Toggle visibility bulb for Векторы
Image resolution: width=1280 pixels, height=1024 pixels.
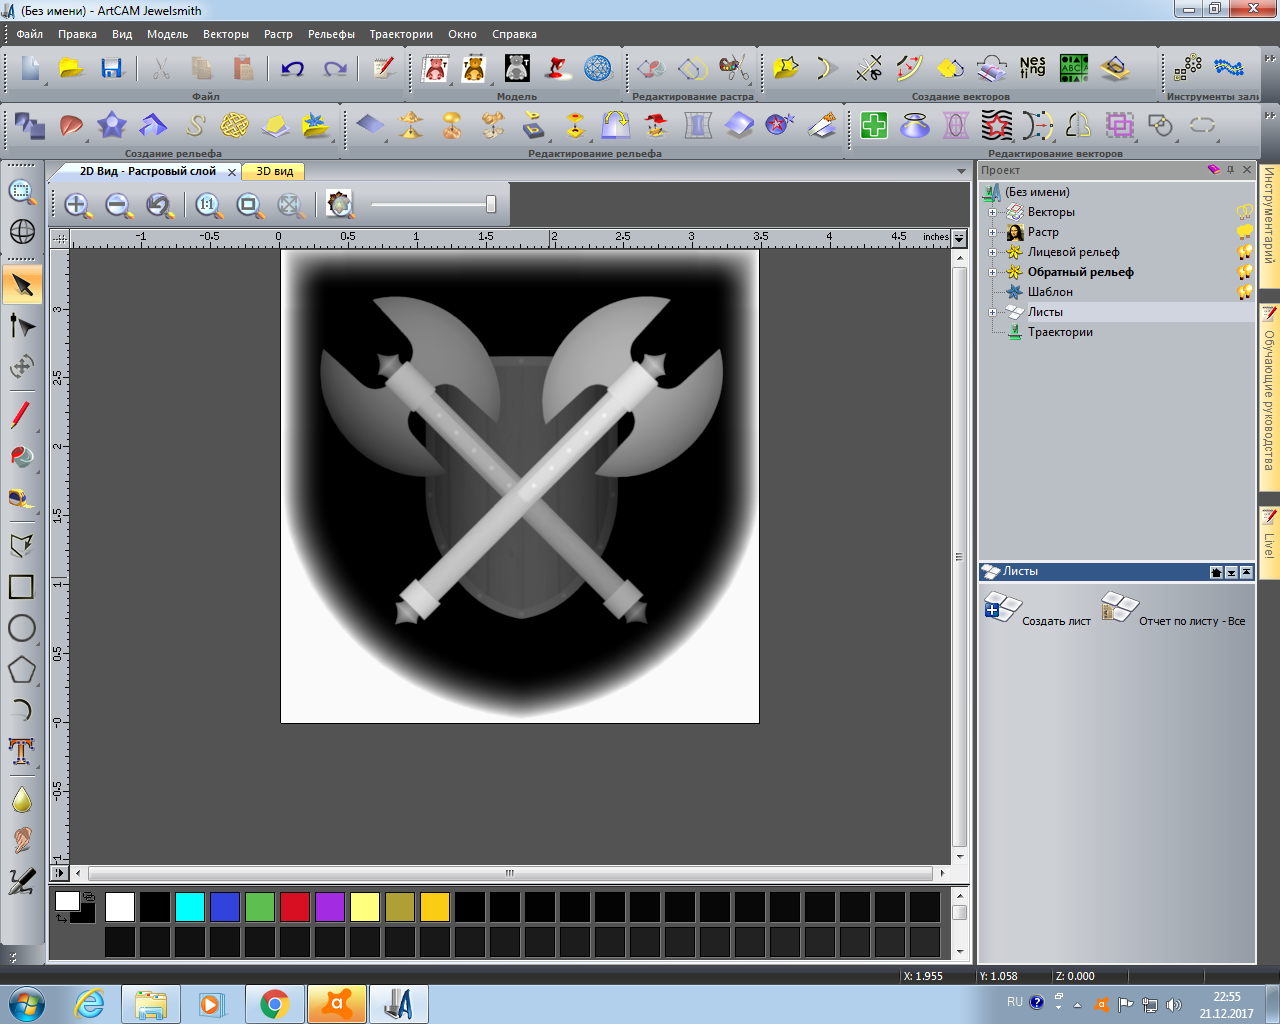(x=1245, y=212)
